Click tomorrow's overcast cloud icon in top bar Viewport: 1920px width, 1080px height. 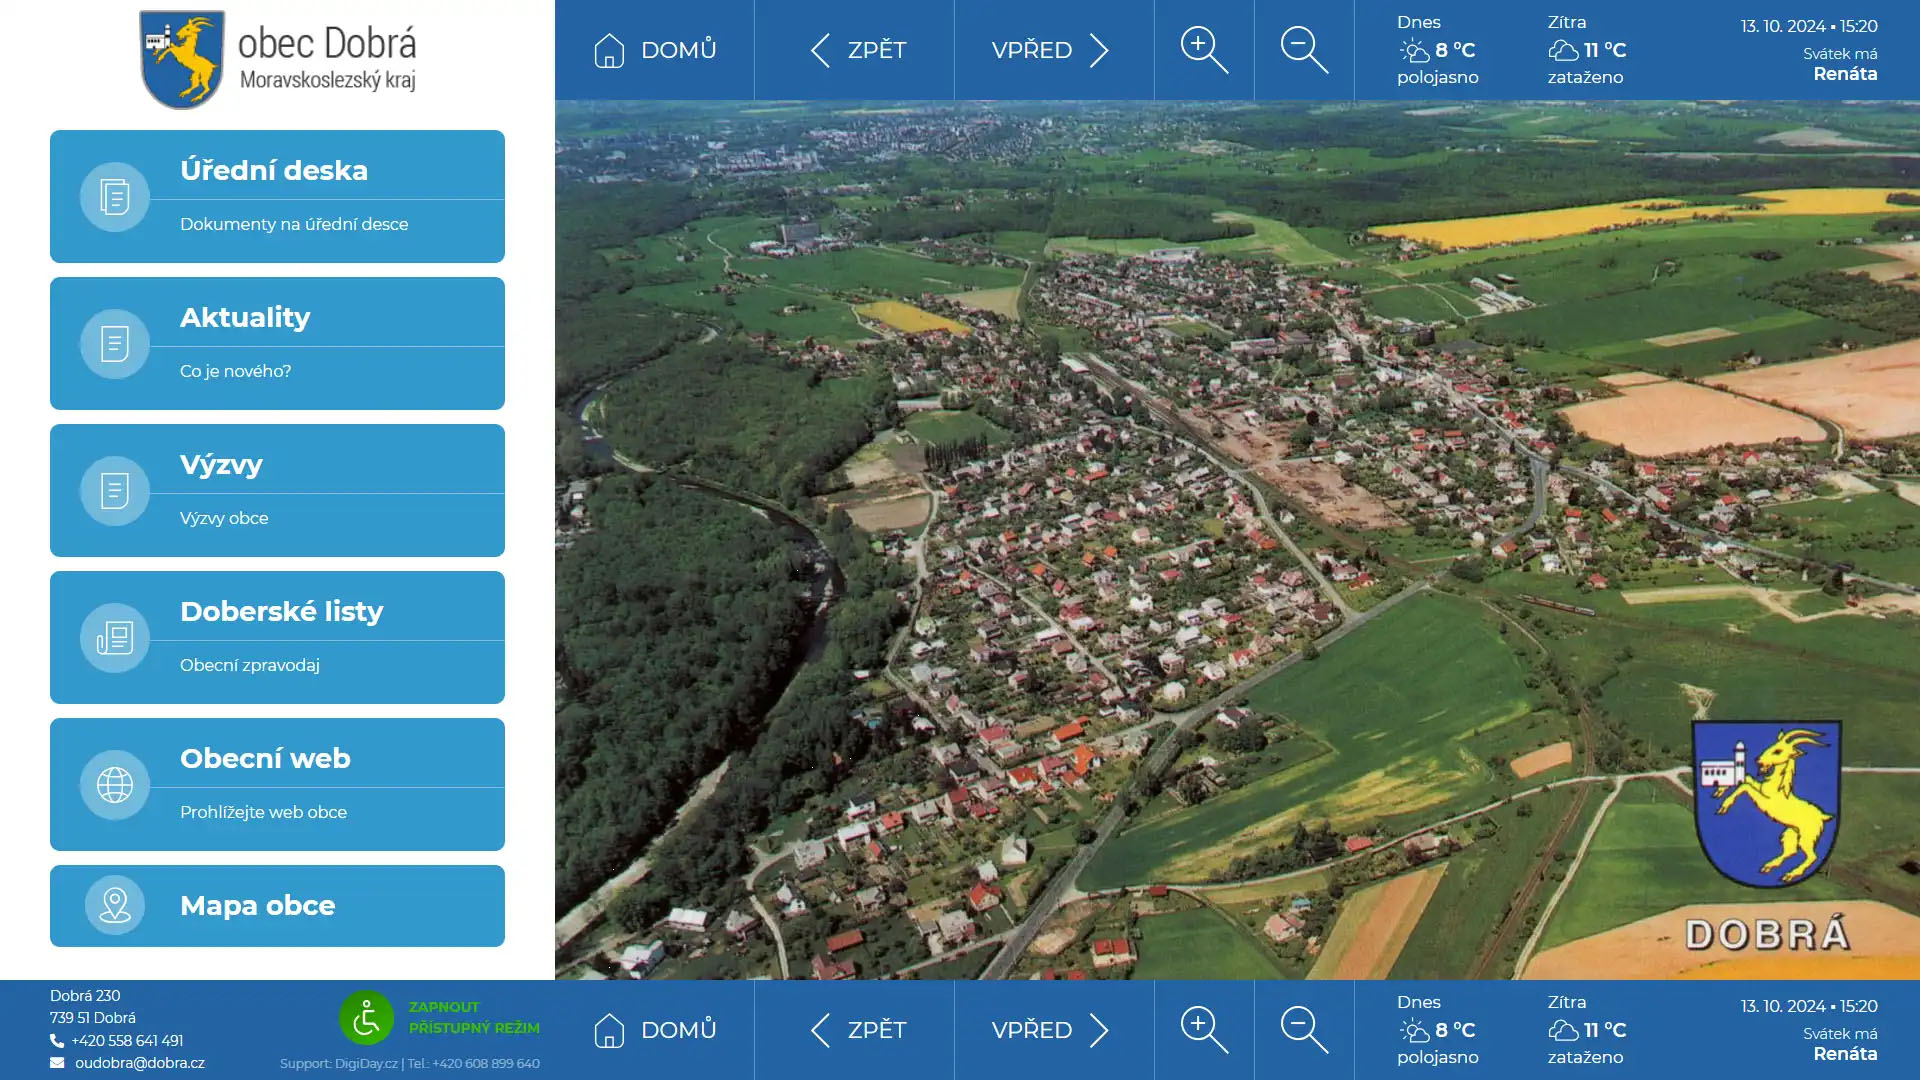1563,50
